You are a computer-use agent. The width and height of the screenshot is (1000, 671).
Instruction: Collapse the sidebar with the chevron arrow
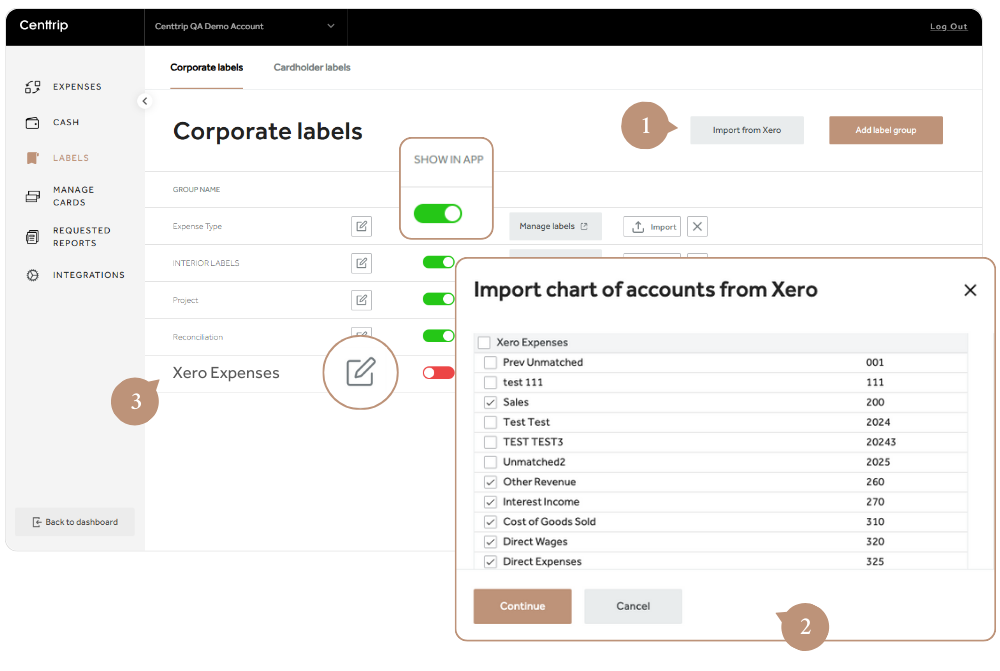pos(145,101)
